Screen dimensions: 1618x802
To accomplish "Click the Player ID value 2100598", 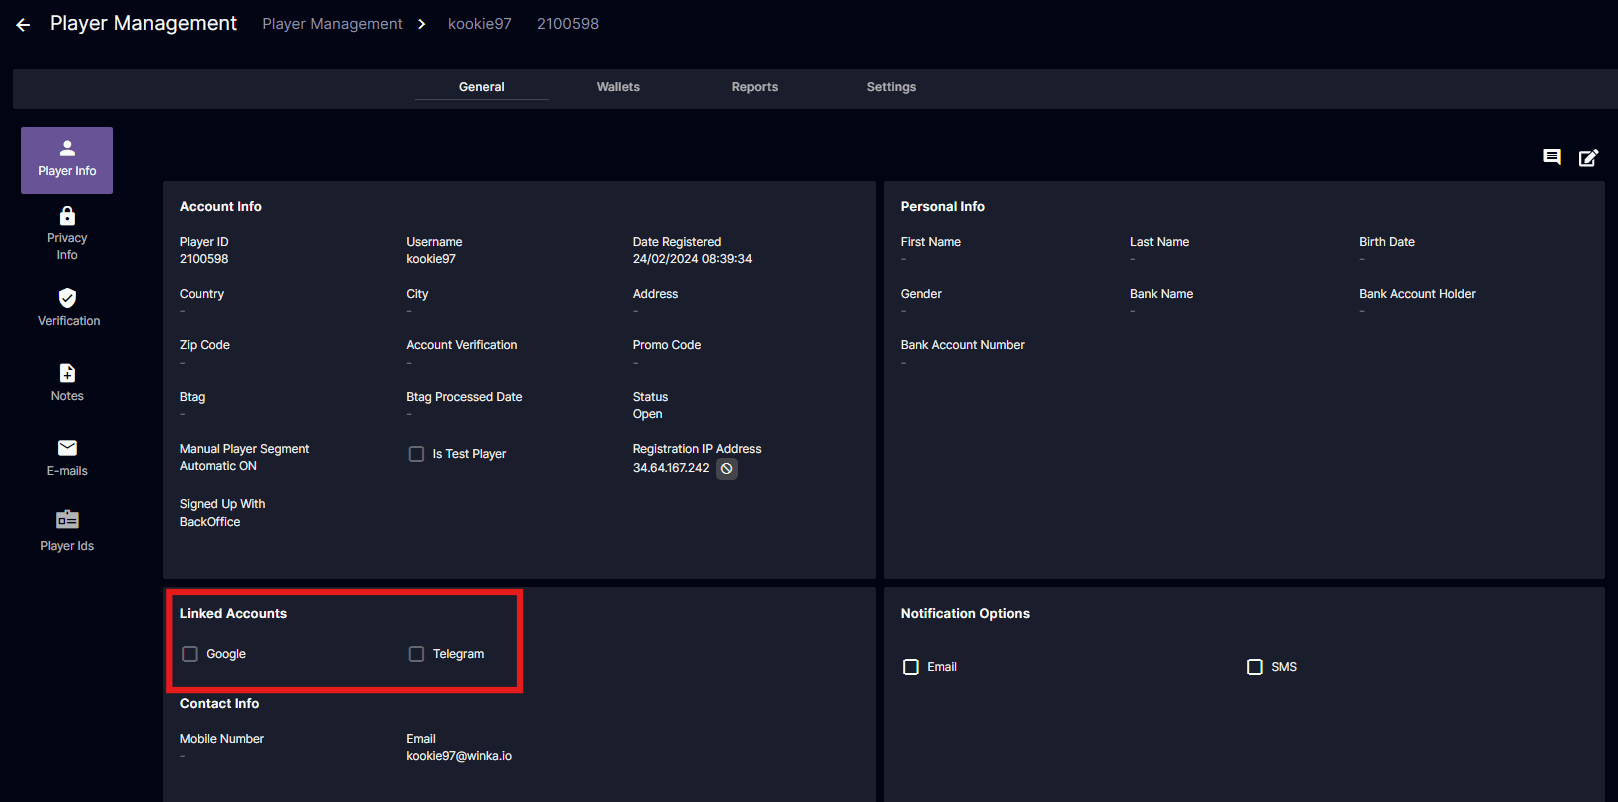I will pos(204,259).
